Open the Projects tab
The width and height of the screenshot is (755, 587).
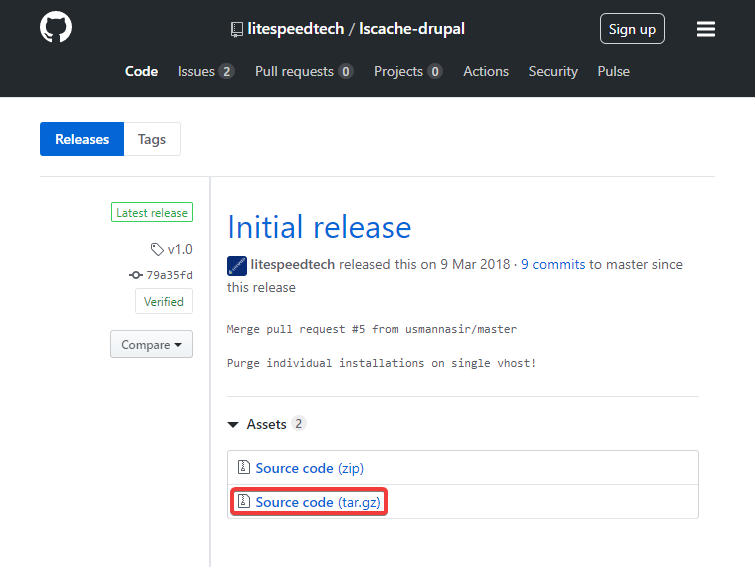tap(408, 71)
